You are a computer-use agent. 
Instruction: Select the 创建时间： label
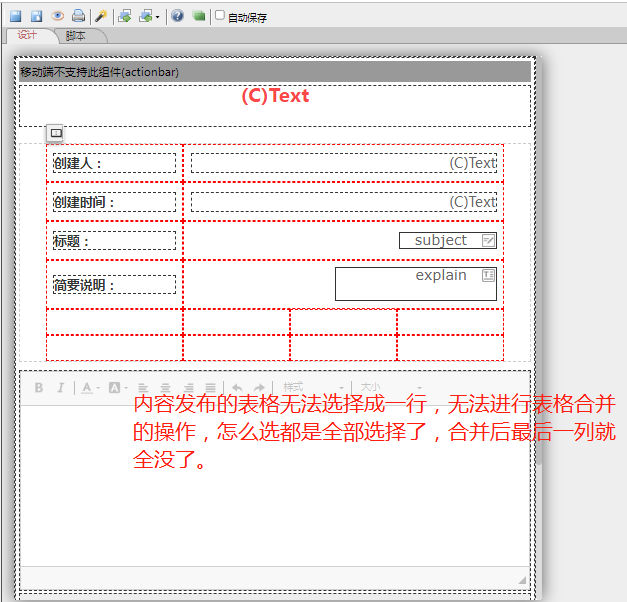114,202
